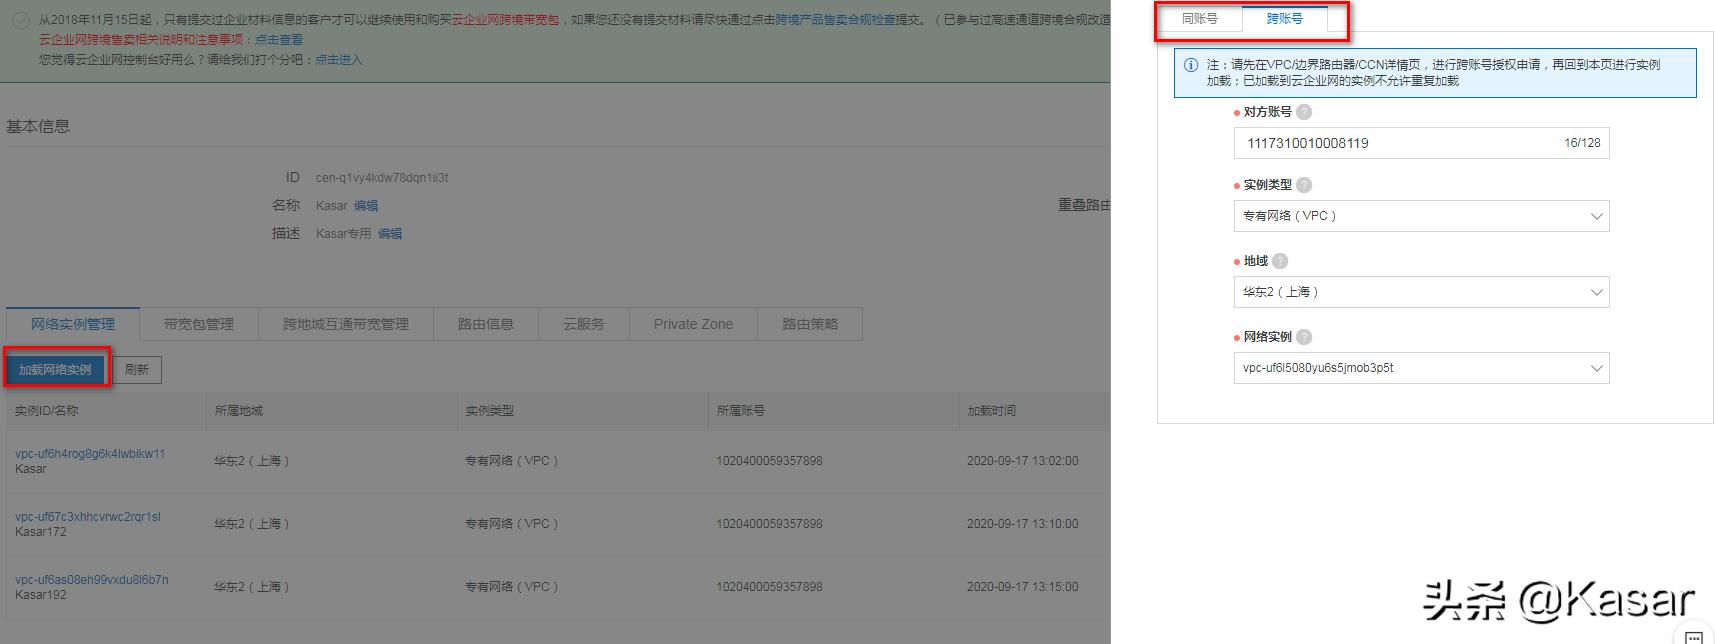Viewport: 1715px width, 644px height.
Task: Click load time 2020-09-17 13:15:00
Action: click(1023, 587)
